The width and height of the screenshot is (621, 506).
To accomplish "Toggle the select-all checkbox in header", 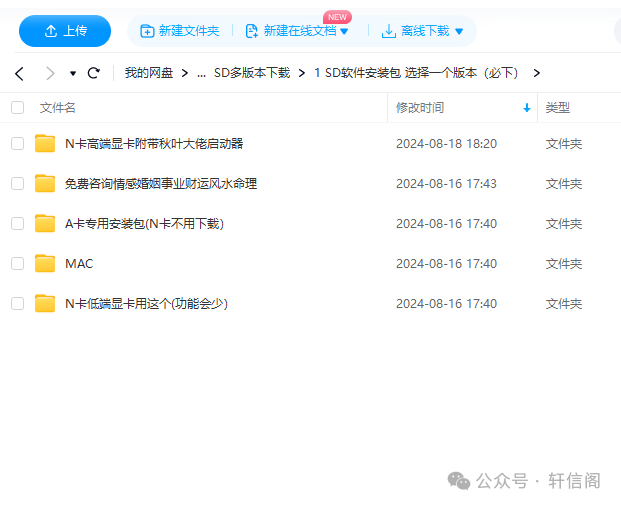I will click(17, 108).
